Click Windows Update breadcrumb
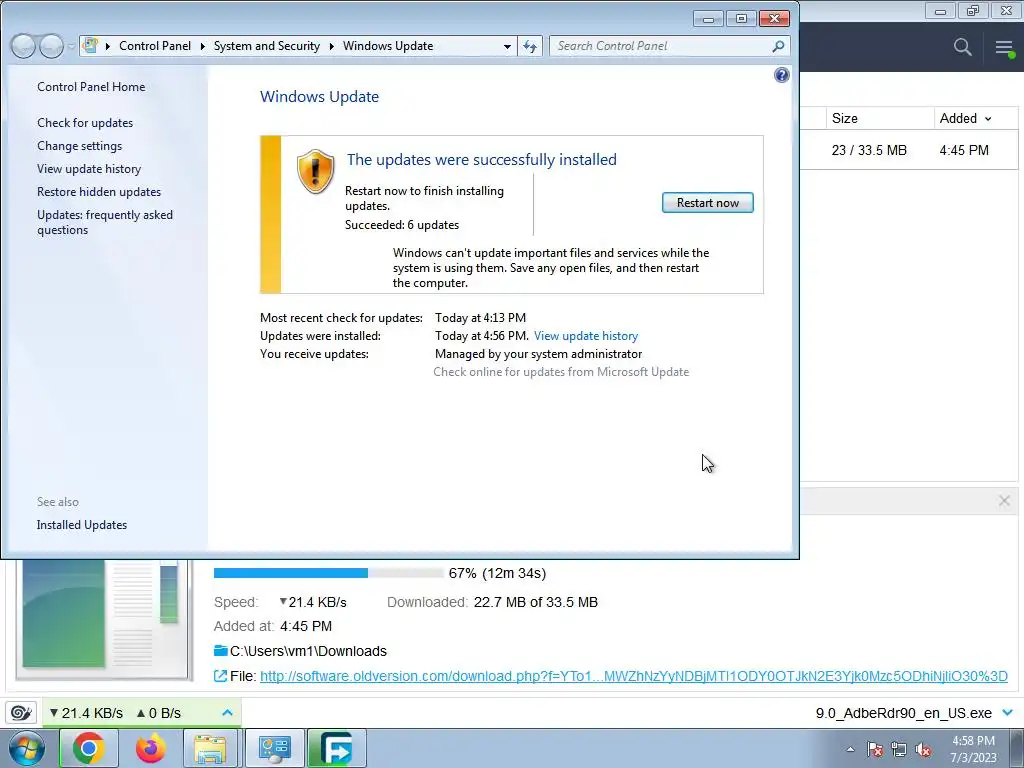This screenshot has height=768, width=1024. point(388,46)
